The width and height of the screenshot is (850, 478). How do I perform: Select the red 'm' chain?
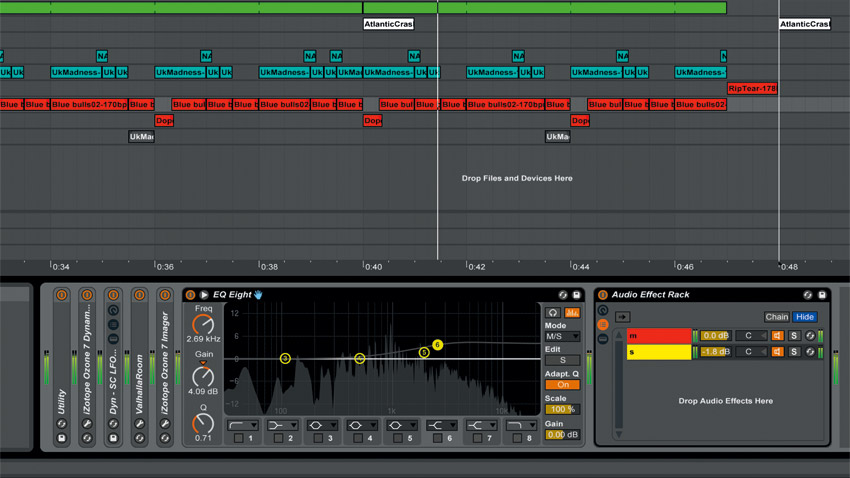coord(659,336)
